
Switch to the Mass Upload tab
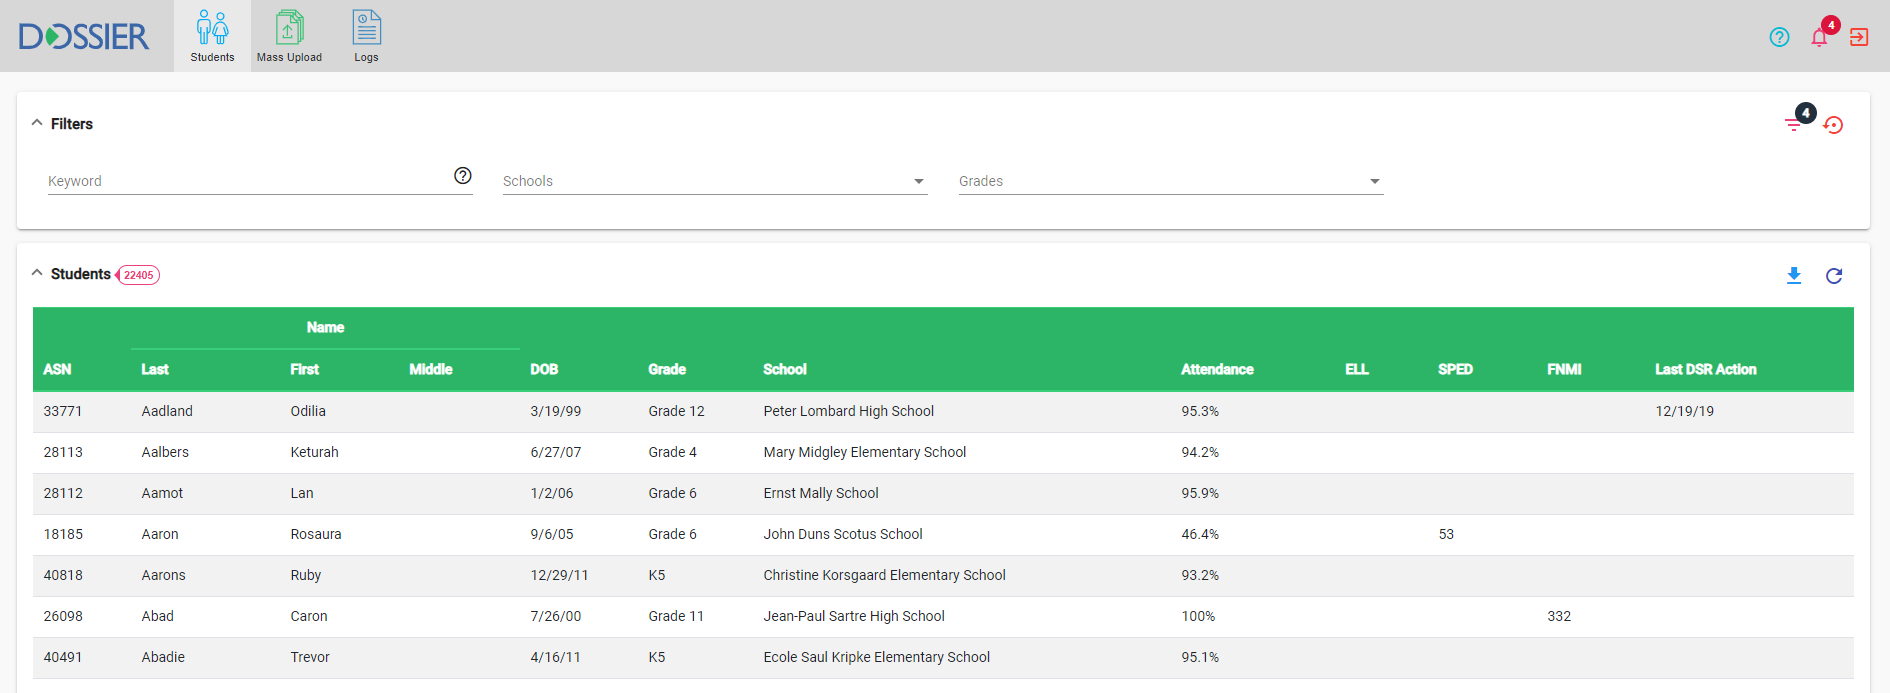tap(289, 36)
